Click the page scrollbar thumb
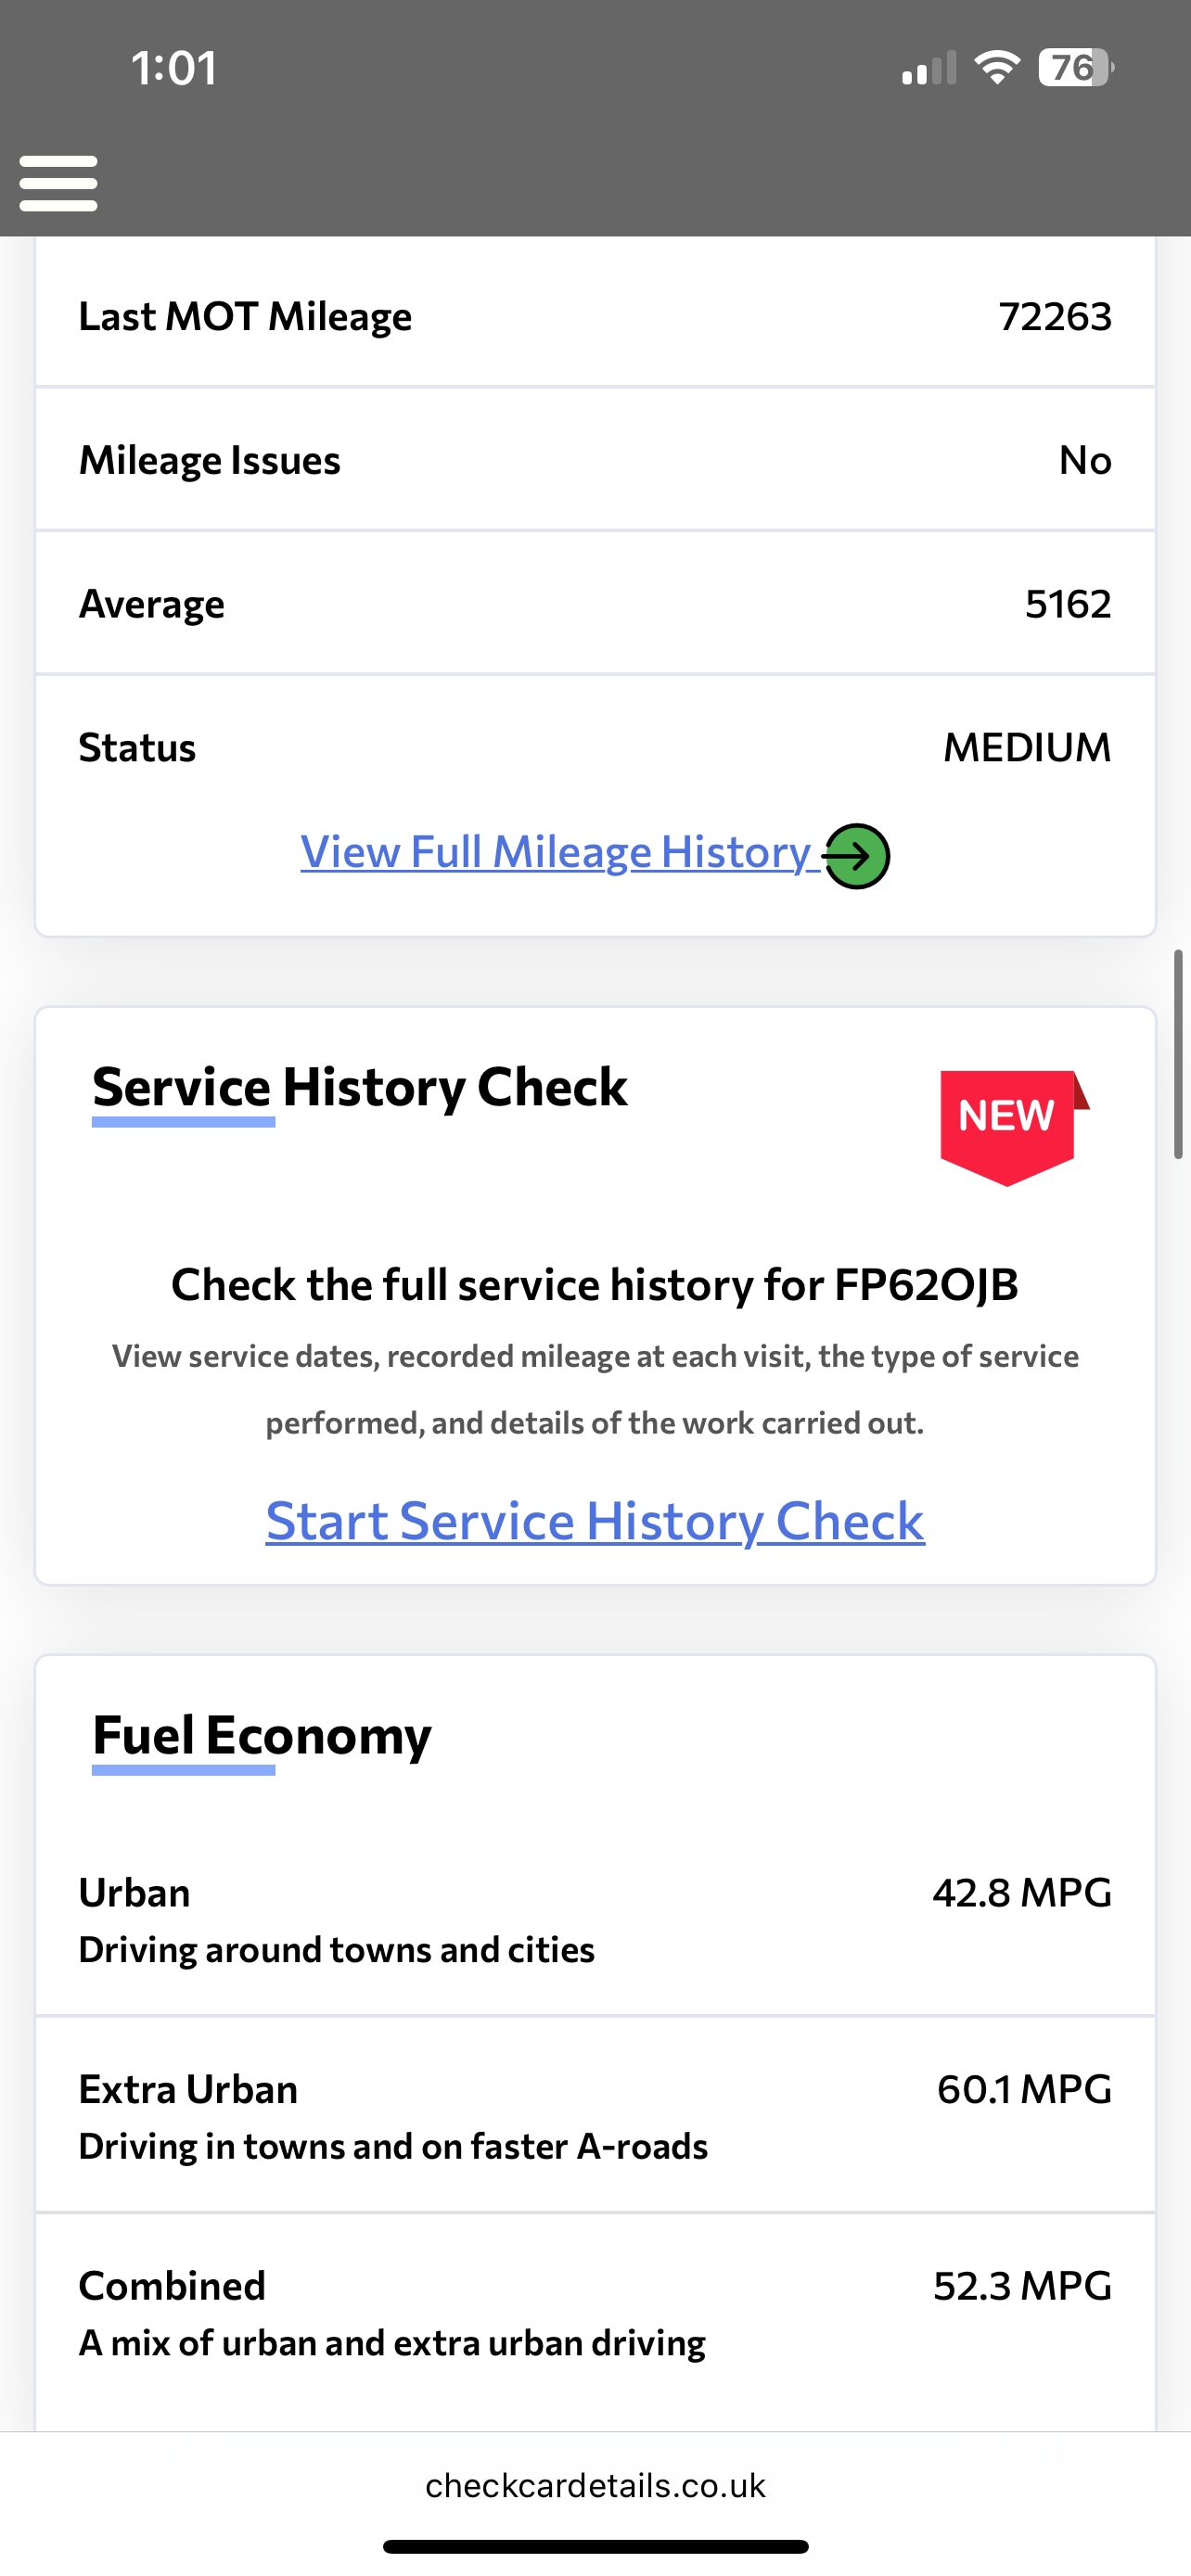 point(1178,1054)
